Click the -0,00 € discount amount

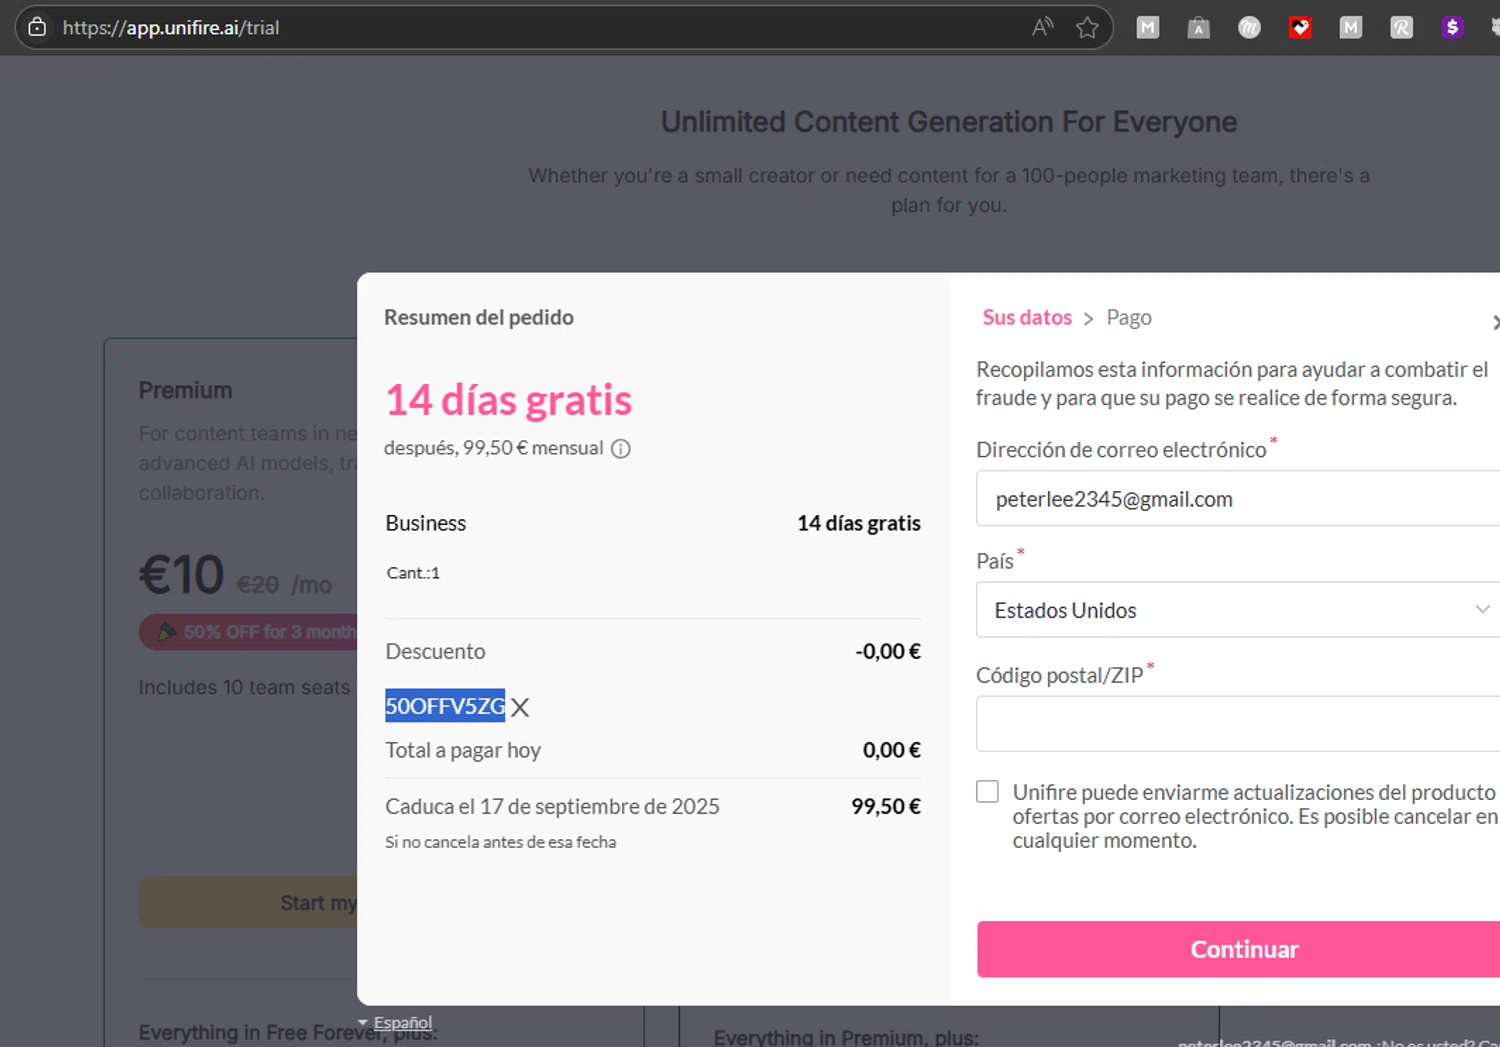point(888,651)
